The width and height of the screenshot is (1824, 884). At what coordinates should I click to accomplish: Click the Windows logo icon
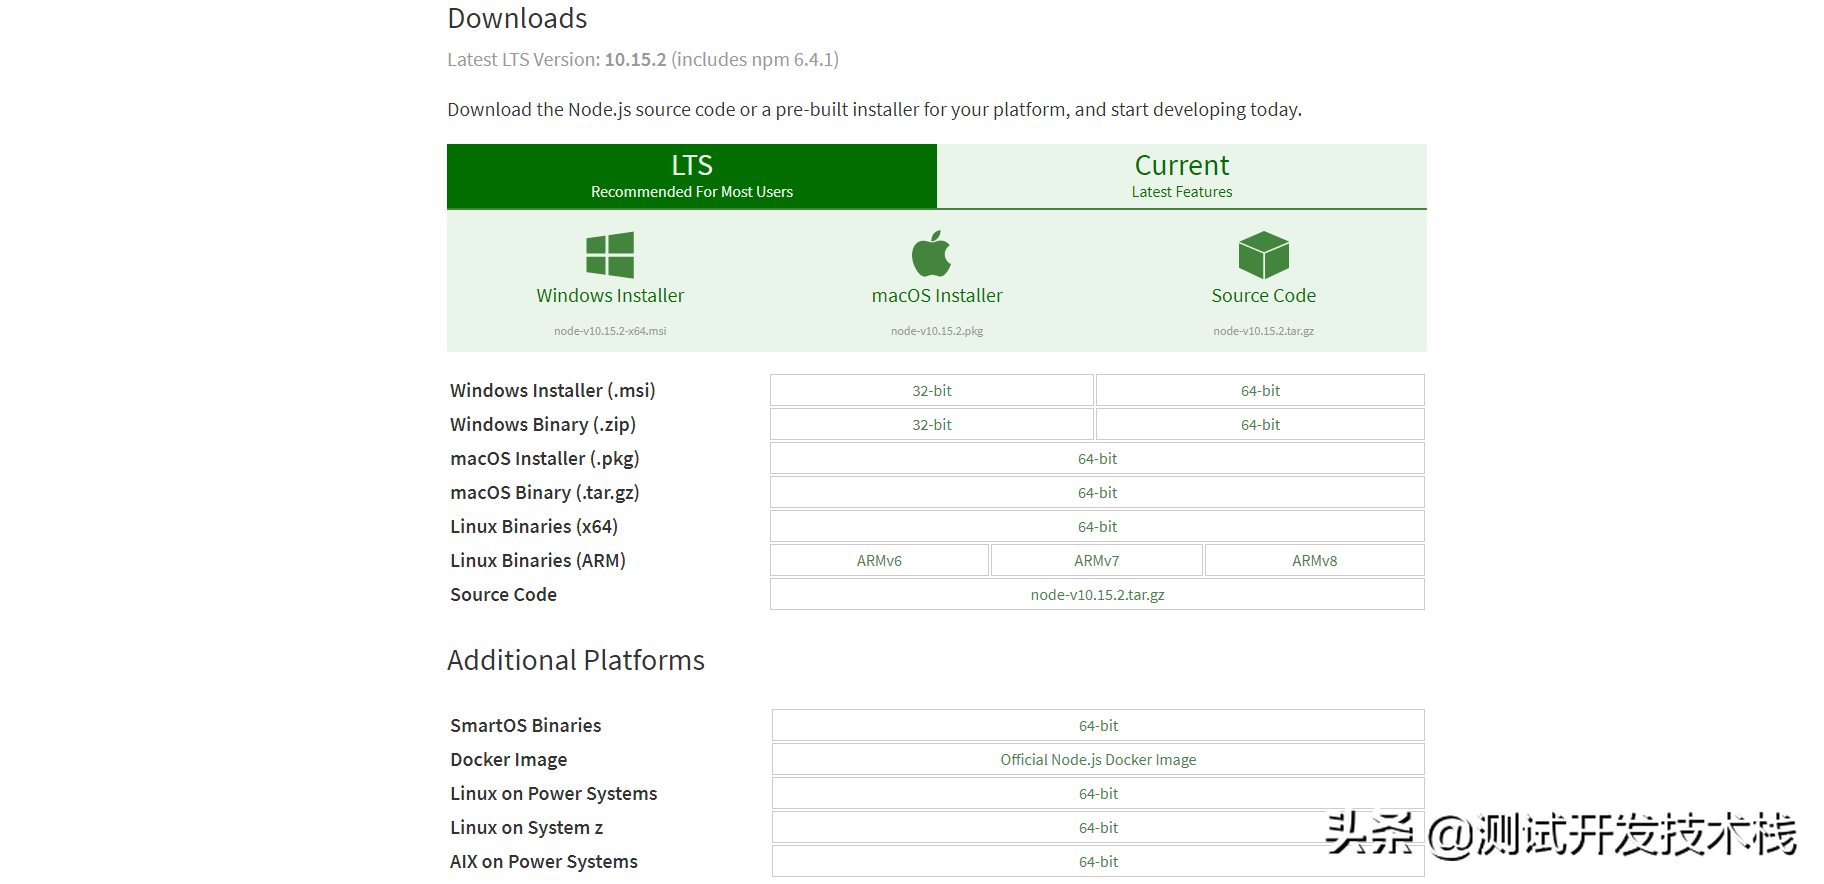pyautogui.click(x=610, y=254)
